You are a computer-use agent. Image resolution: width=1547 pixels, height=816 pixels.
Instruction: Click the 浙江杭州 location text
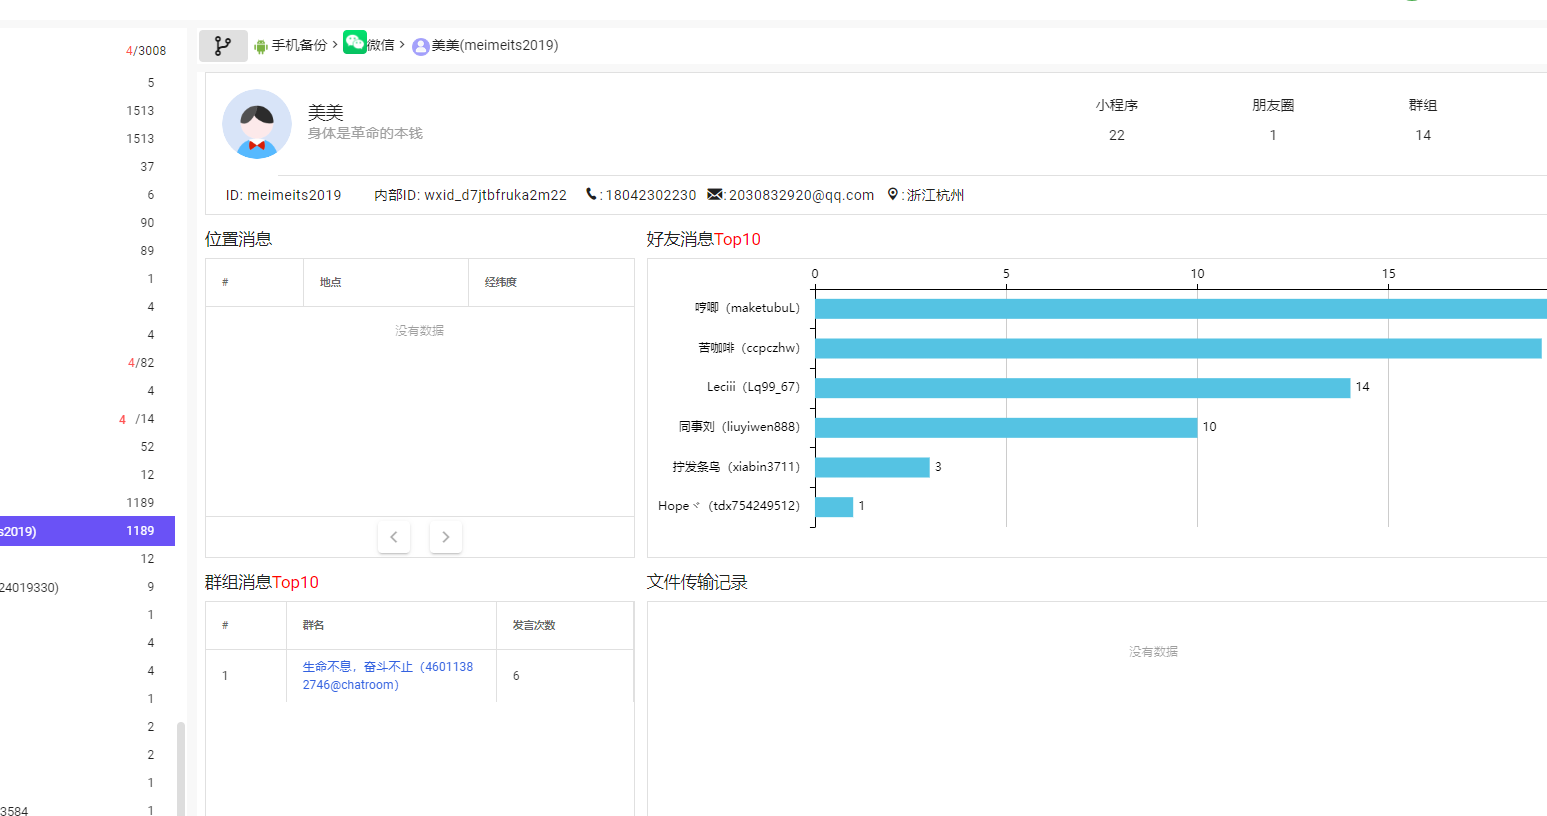(935, 195)
